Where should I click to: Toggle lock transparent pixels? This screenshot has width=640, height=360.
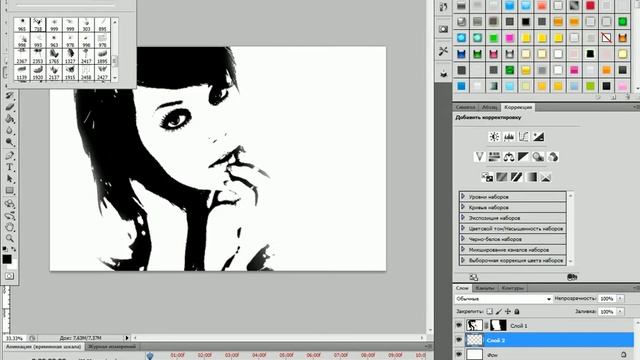pyautogui.click(x=489, y=311)
